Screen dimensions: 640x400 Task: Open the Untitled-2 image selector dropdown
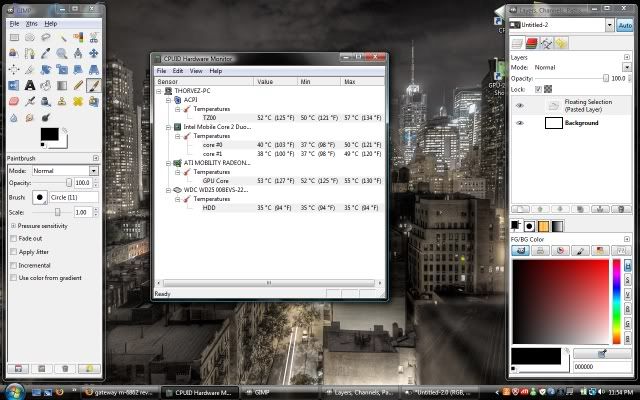pyautogui.click(x=609, y=25)
